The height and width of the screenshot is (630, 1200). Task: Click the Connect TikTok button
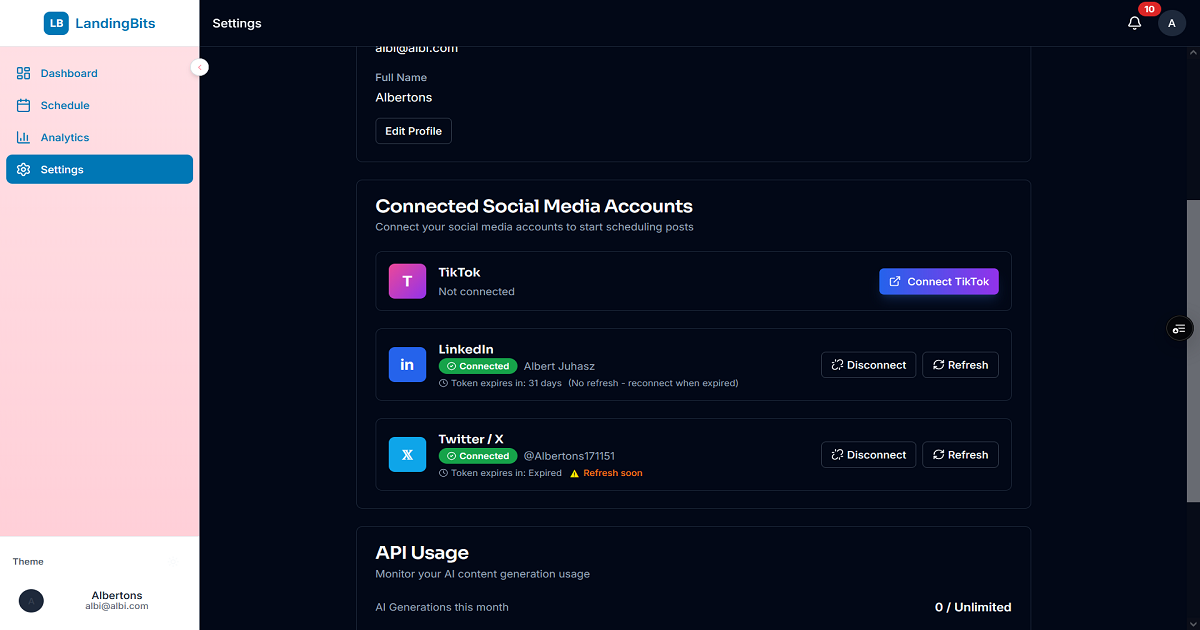pos(938,281)
